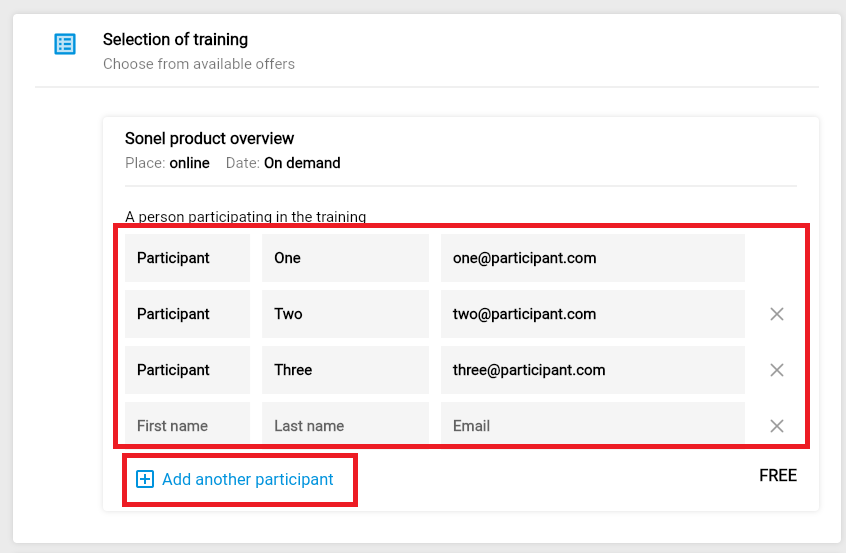Select the last name field containing 'Three'

point(345,370)
